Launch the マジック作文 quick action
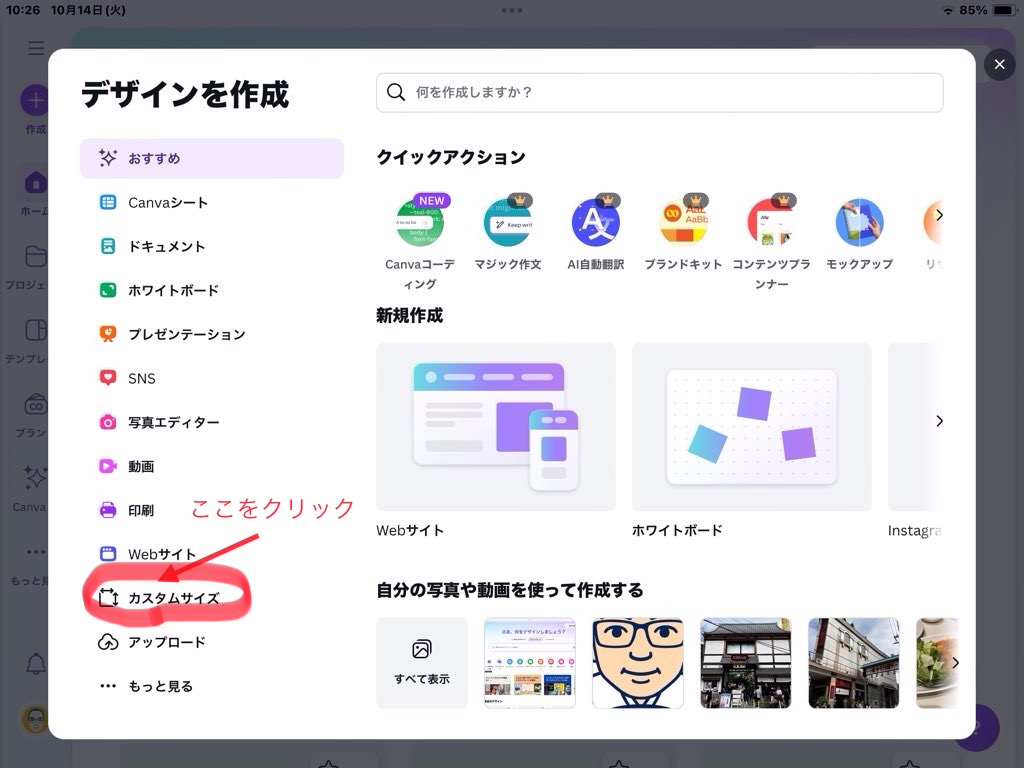Screen dimensions: 1024x768 point(507,223)
